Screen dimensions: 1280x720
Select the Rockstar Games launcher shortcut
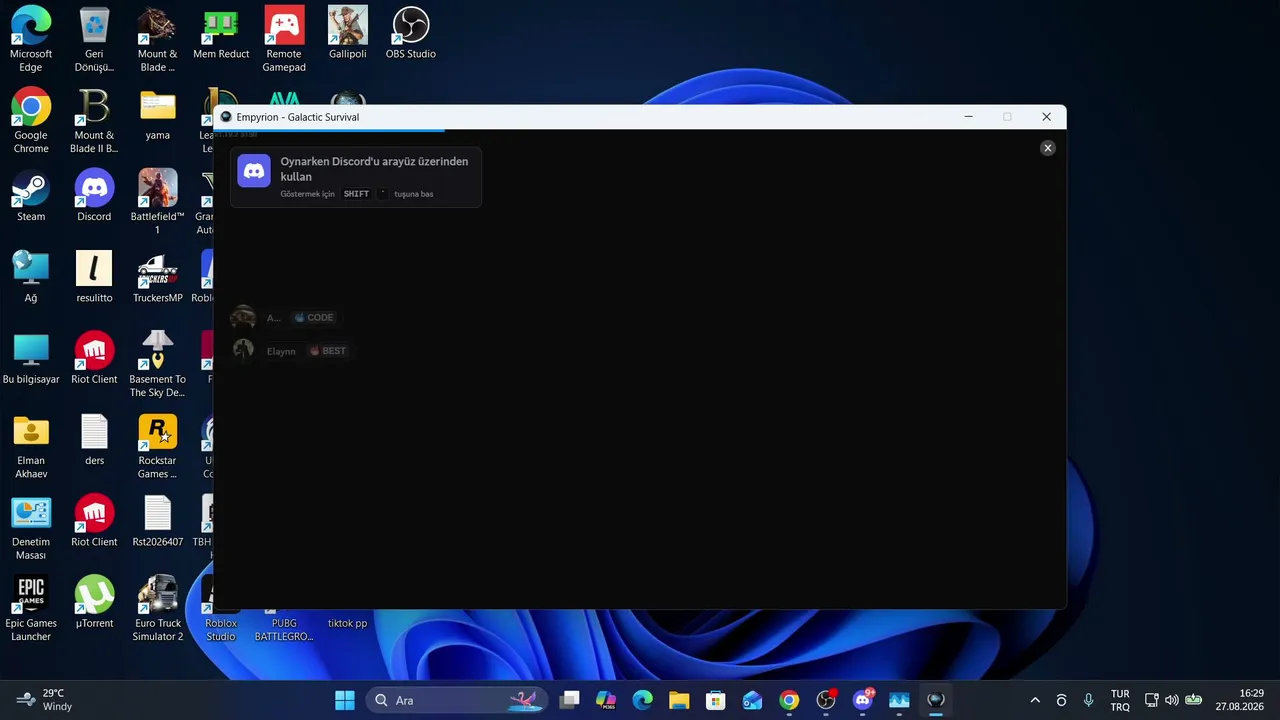(x=157, y=446)
